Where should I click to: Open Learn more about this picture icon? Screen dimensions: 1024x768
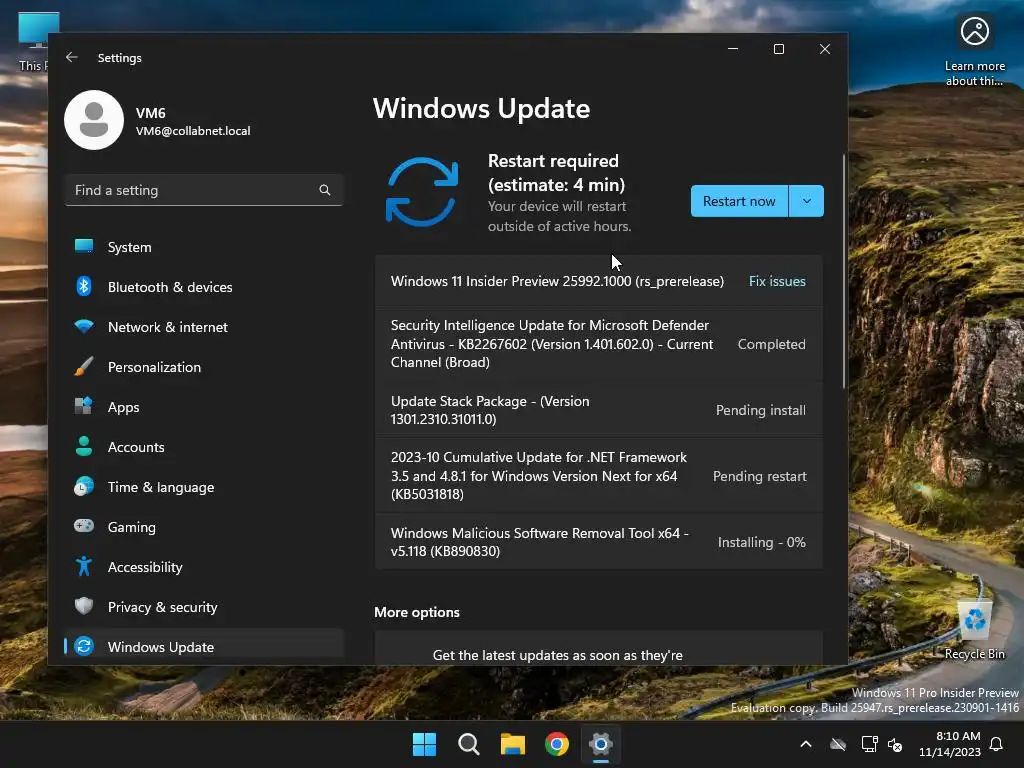(974, 51)
